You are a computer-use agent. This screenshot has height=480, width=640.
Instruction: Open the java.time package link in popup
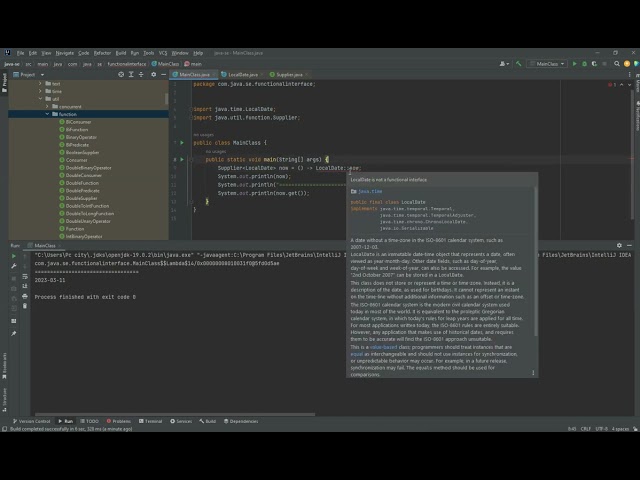[370, 191]
